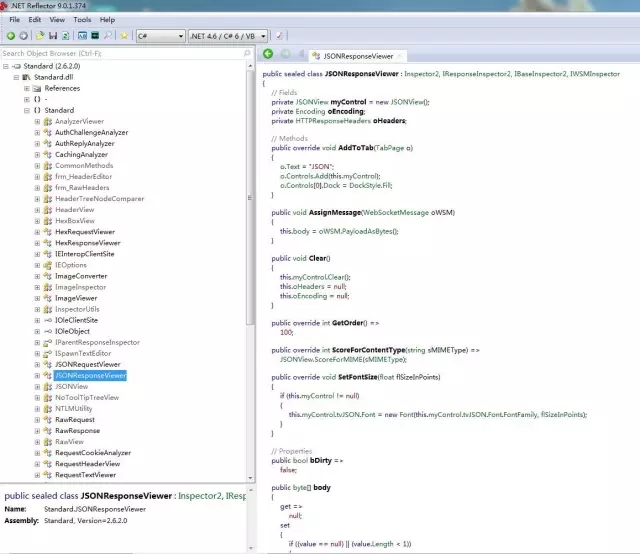
Task: Click the class icon beside JSONRequestViewer
Action: click(48, 364)
